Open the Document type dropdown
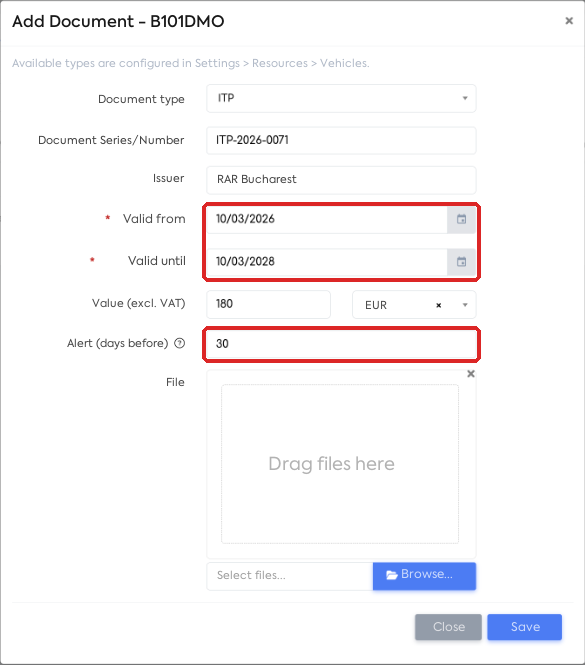Screen dimensions: 585x665 point(341,98)
